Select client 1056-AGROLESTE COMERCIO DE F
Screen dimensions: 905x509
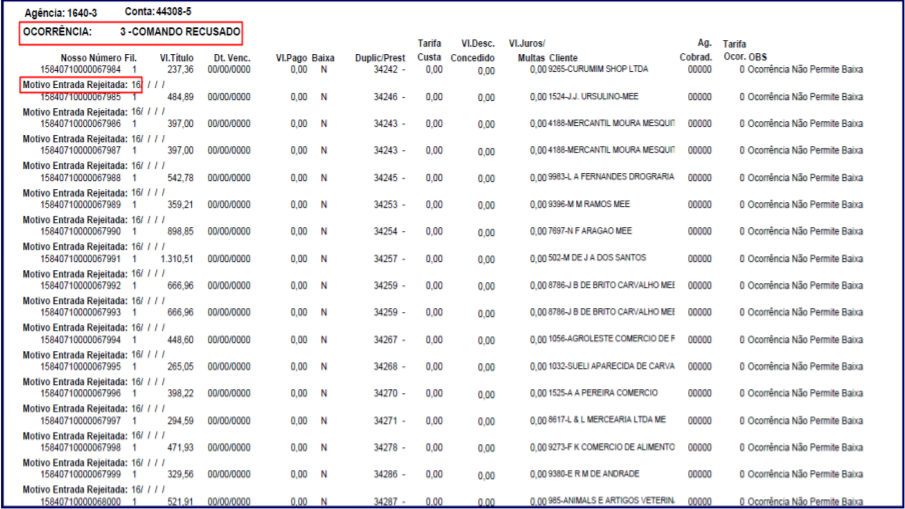click(611, 339)
